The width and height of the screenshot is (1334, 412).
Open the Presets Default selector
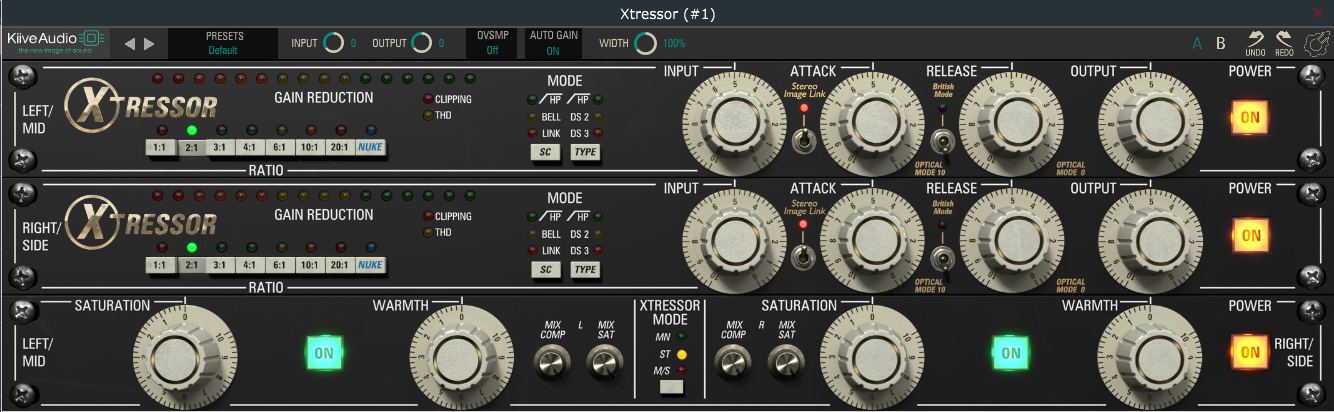[x=225, y=43]
